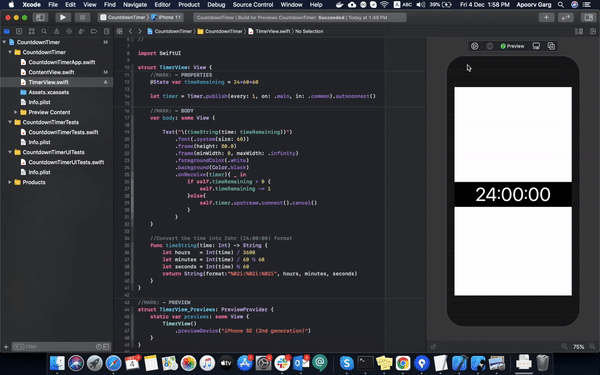Viewport: 600px width, 375px height.
Task: Run the app with the Play button
Action: 63,17
